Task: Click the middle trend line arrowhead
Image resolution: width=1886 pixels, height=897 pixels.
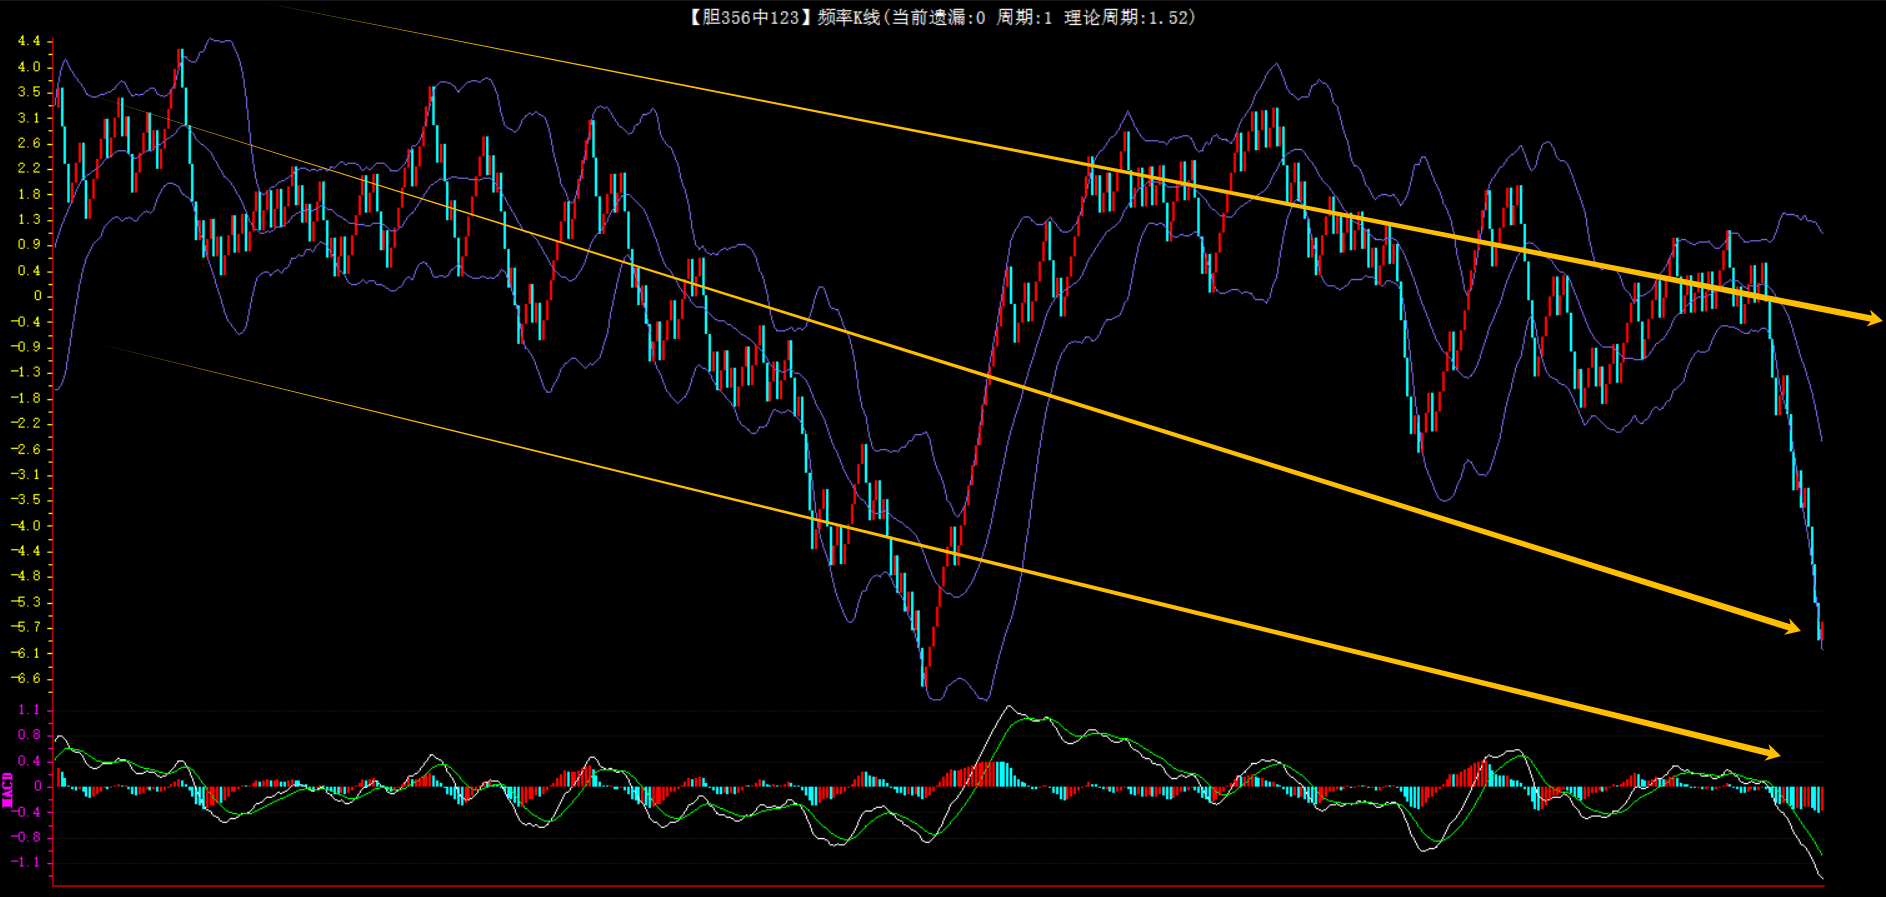Action: pos(1789,627)
